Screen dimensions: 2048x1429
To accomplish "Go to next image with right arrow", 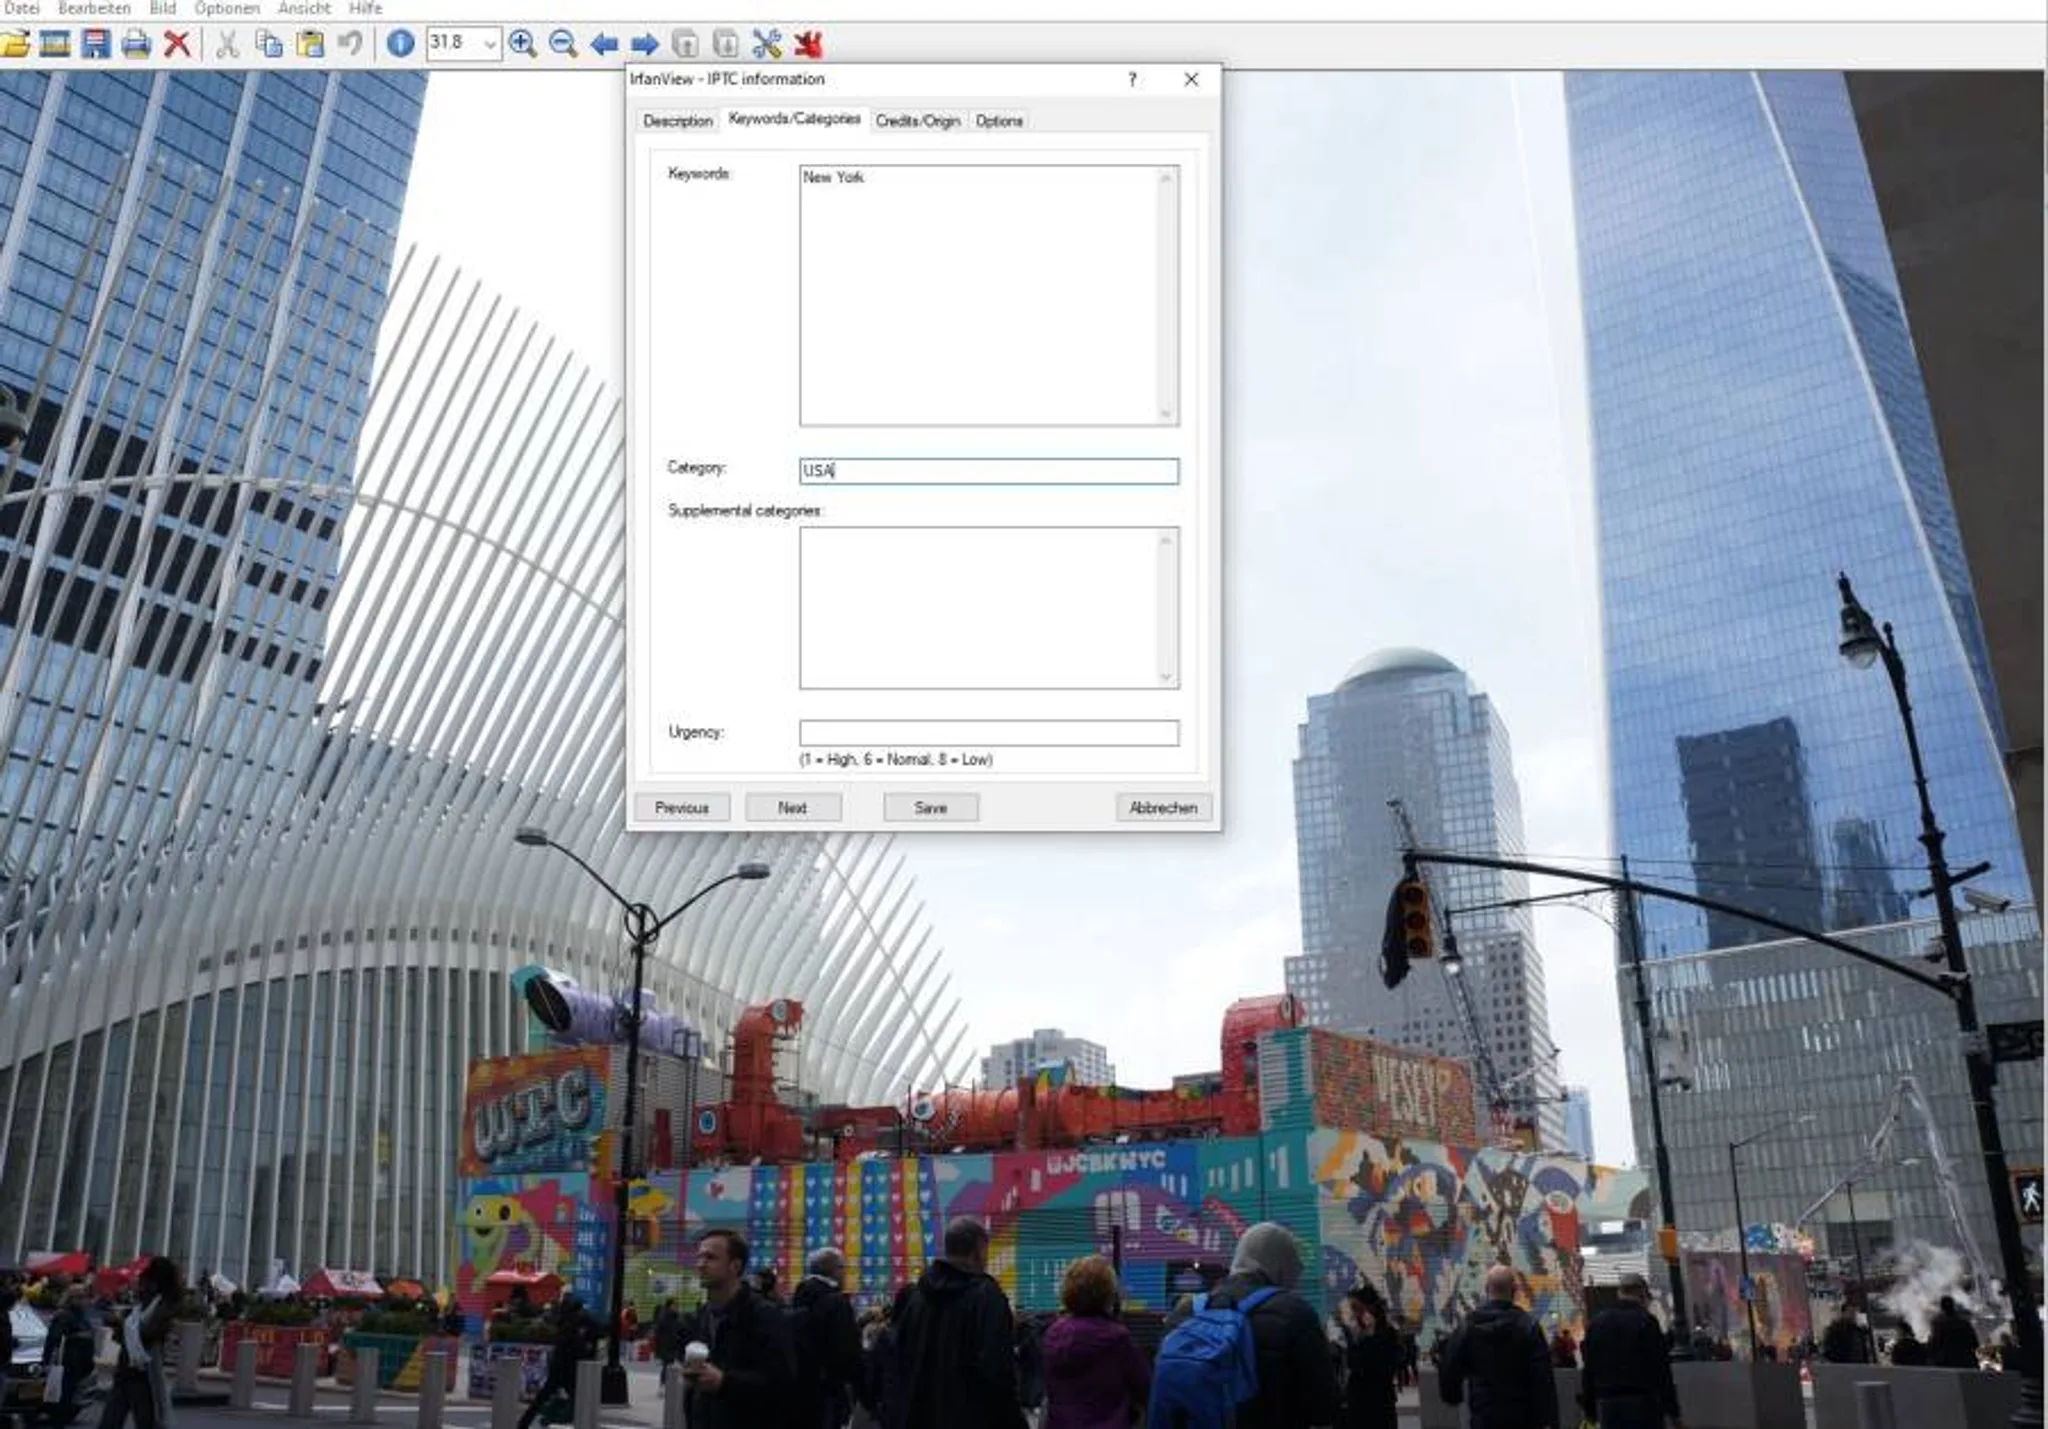I will click(645, 44).
